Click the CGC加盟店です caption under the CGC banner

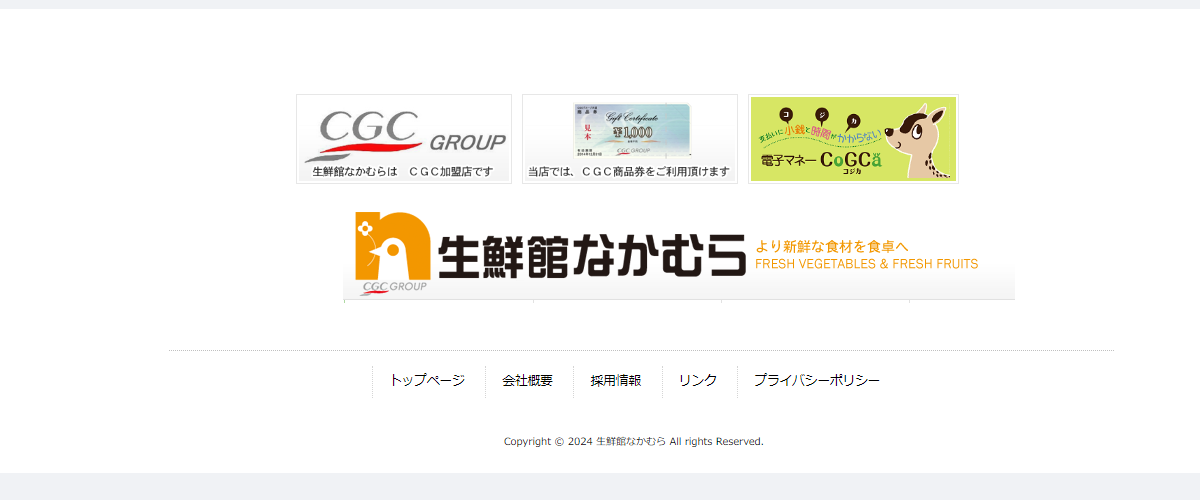pos(403,172)
